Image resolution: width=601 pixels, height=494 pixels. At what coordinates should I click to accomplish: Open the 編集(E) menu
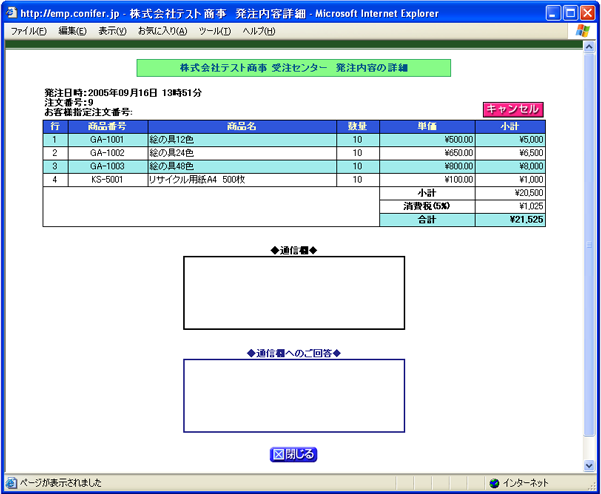[x=73, y=32]
